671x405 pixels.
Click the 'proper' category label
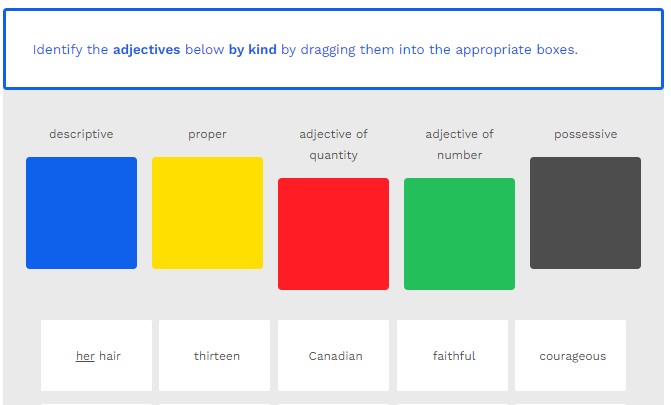(x=207, y=134)
